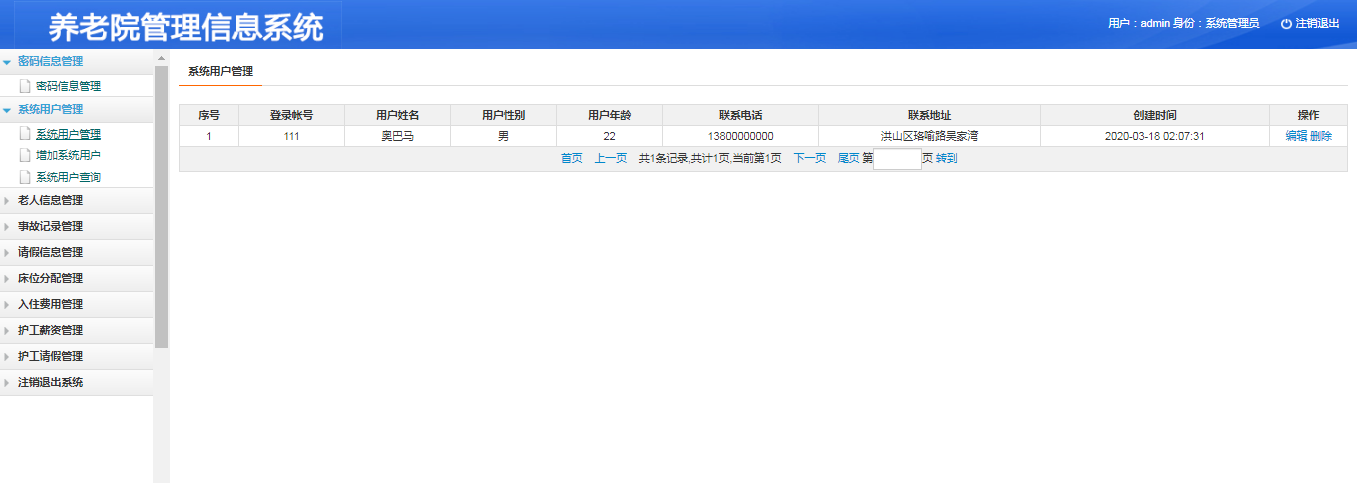
Task: Go to 下一页 next page
Action: pyautogui.click(x=810, y=158)
